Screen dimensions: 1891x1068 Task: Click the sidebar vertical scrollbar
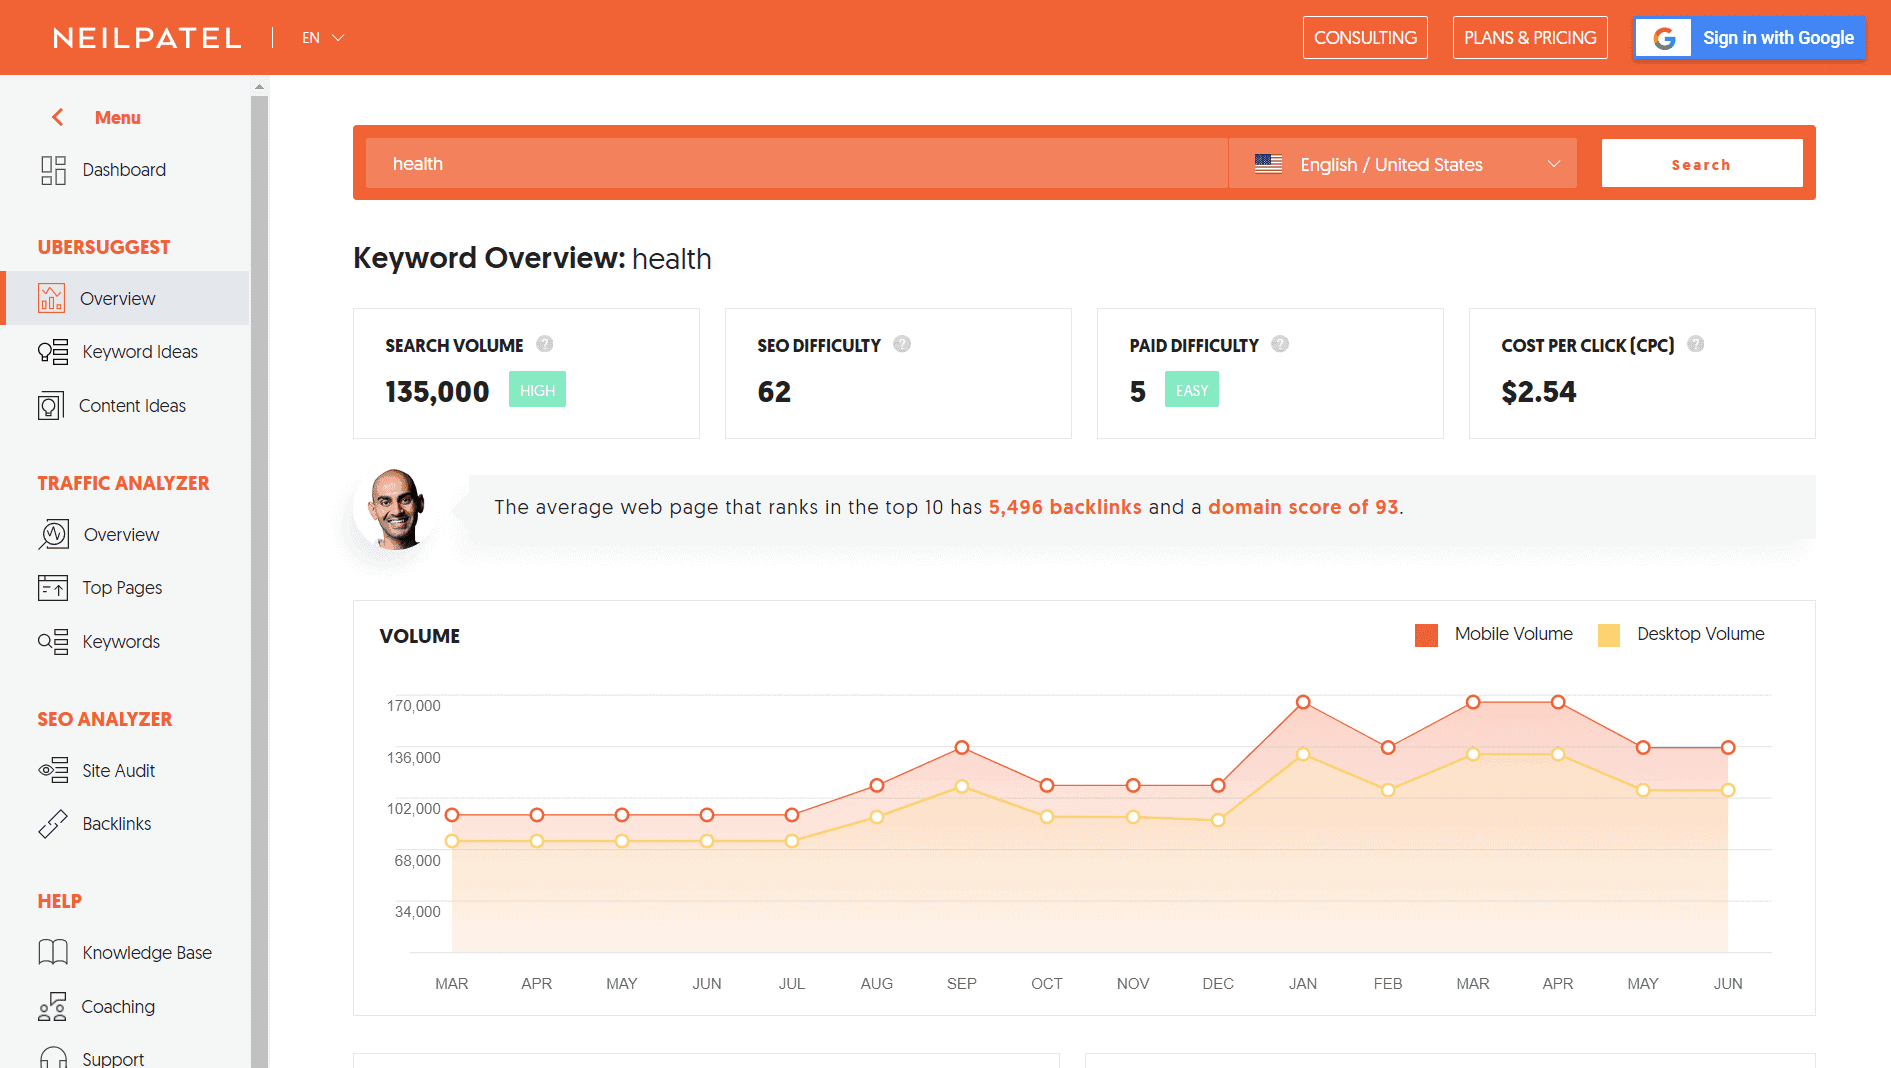tap(260, 580)
